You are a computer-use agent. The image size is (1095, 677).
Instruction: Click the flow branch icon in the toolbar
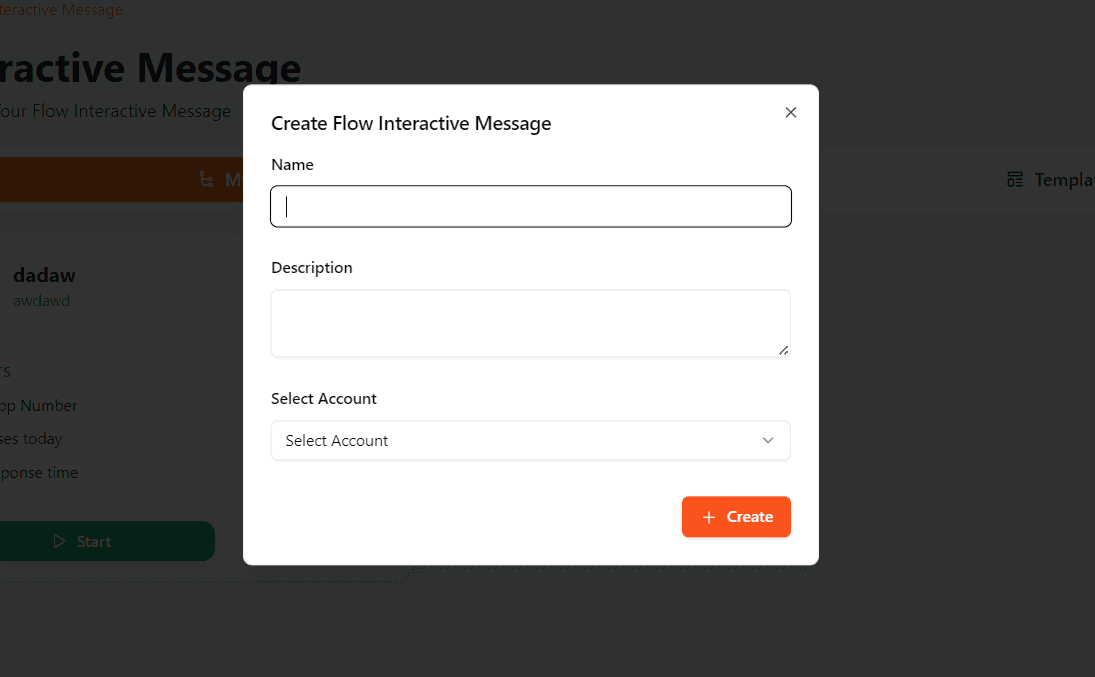point(207,179)
